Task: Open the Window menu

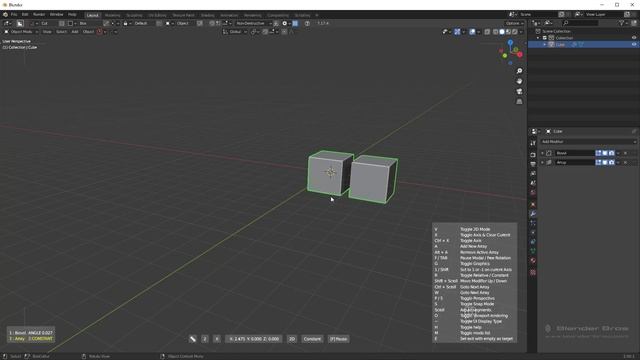Action: pos(56,15)
